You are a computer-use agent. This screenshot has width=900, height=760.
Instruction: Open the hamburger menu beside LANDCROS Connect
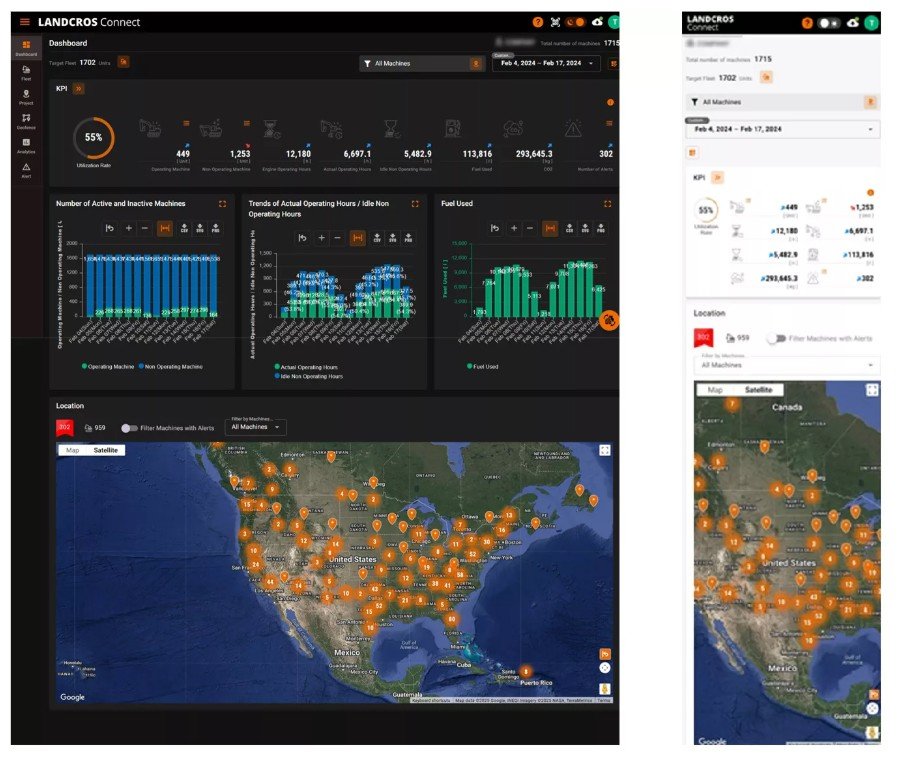(25, 22)
